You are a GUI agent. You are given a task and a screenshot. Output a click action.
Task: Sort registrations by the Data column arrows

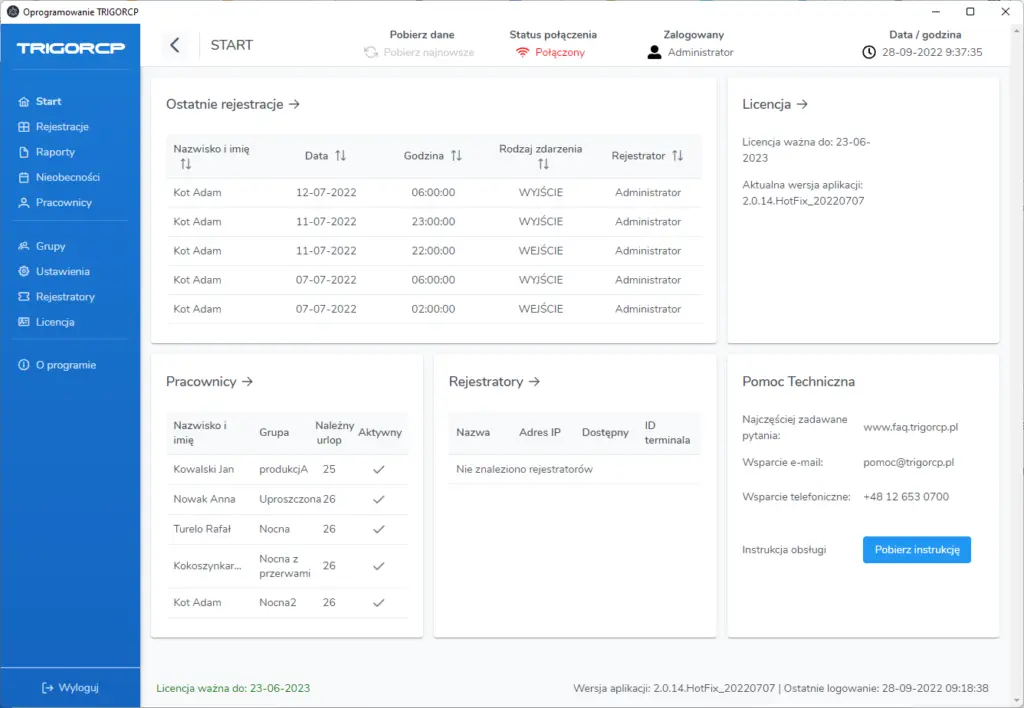(340, 156)
